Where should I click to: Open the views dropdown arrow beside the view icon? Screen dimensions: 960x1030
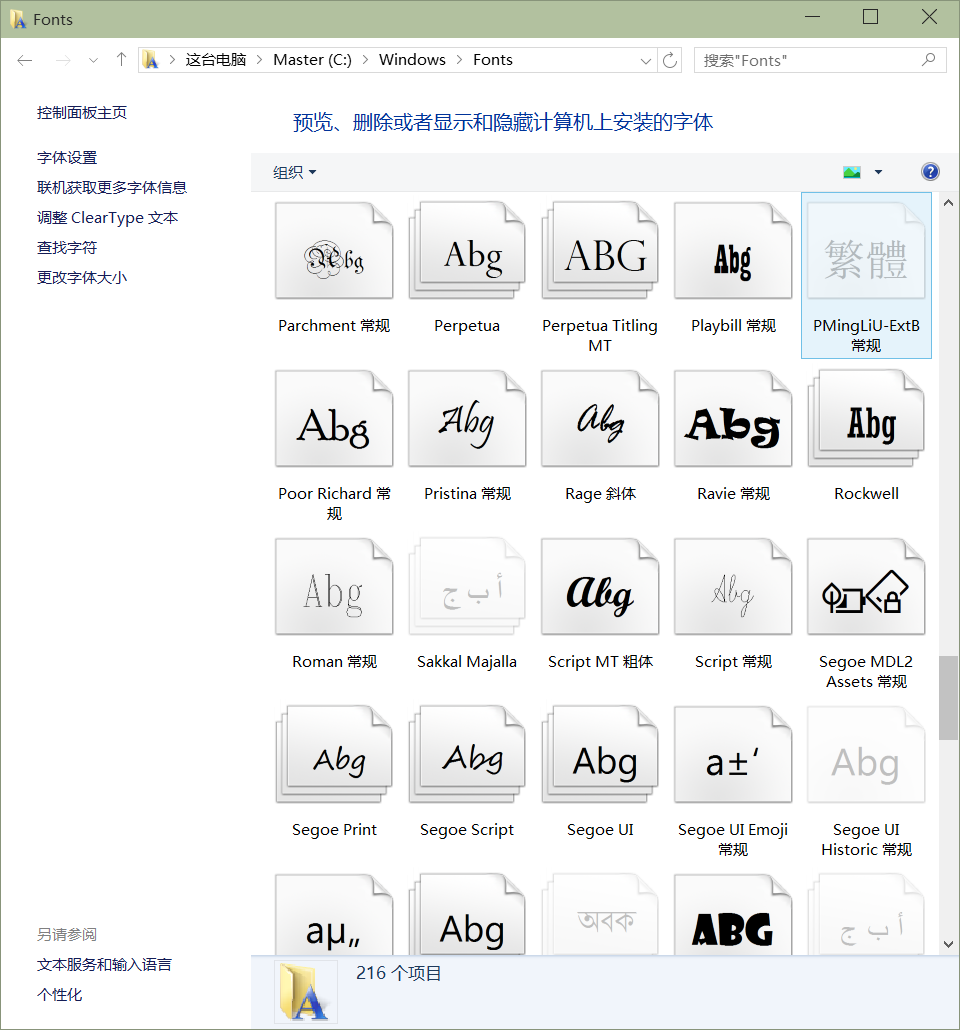(x=877, y=171)
